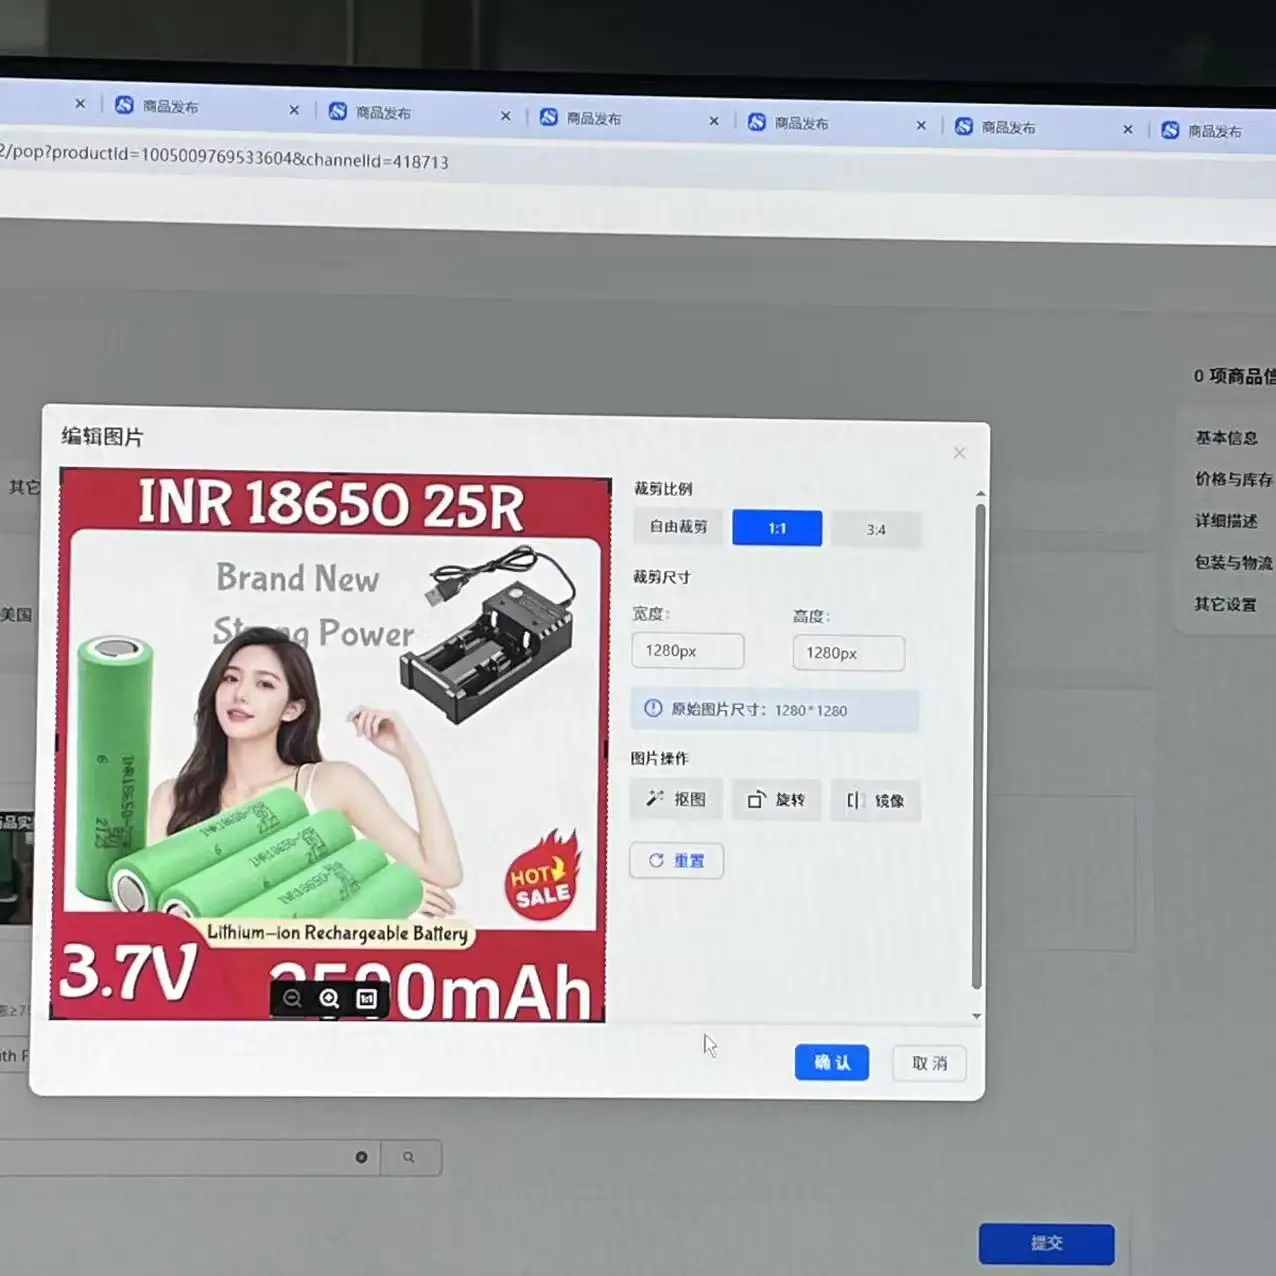Image resolution: width=1276 pixels, height=1276 pixels.
Task: Click scrollbar down arrow in dialog
Action: point(977,1016)
